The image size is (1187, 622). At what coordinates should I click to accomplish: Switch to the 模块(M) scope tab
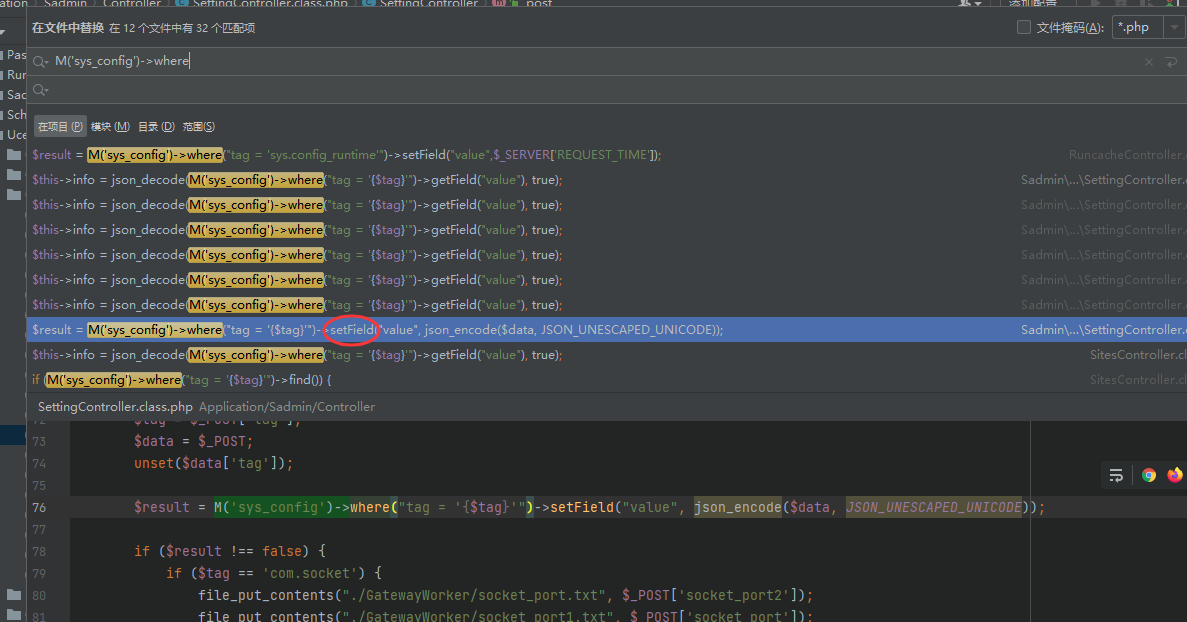[x=110, y=126]
